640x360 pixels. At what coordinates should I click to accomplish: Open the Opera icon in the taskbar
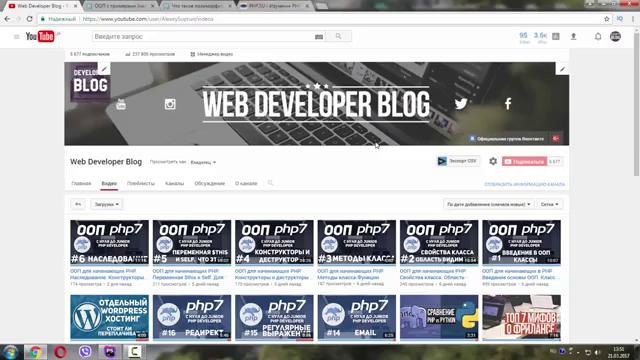(60, 352)
